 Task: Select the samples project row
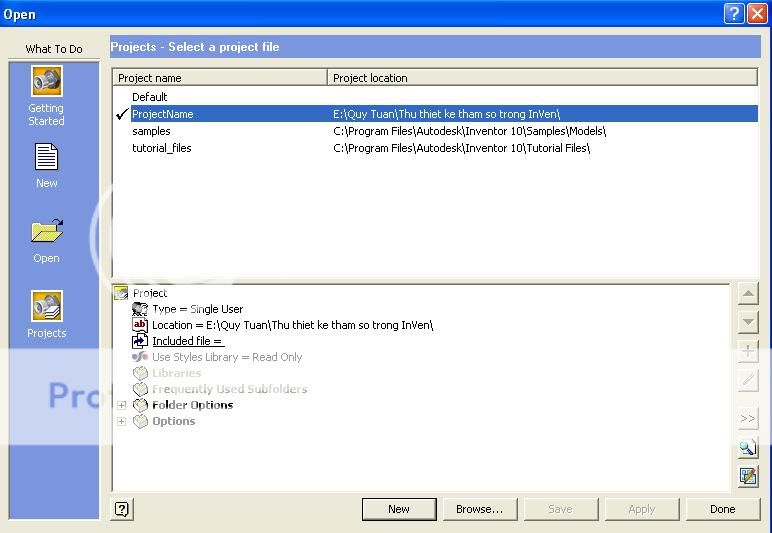(435, 131)
